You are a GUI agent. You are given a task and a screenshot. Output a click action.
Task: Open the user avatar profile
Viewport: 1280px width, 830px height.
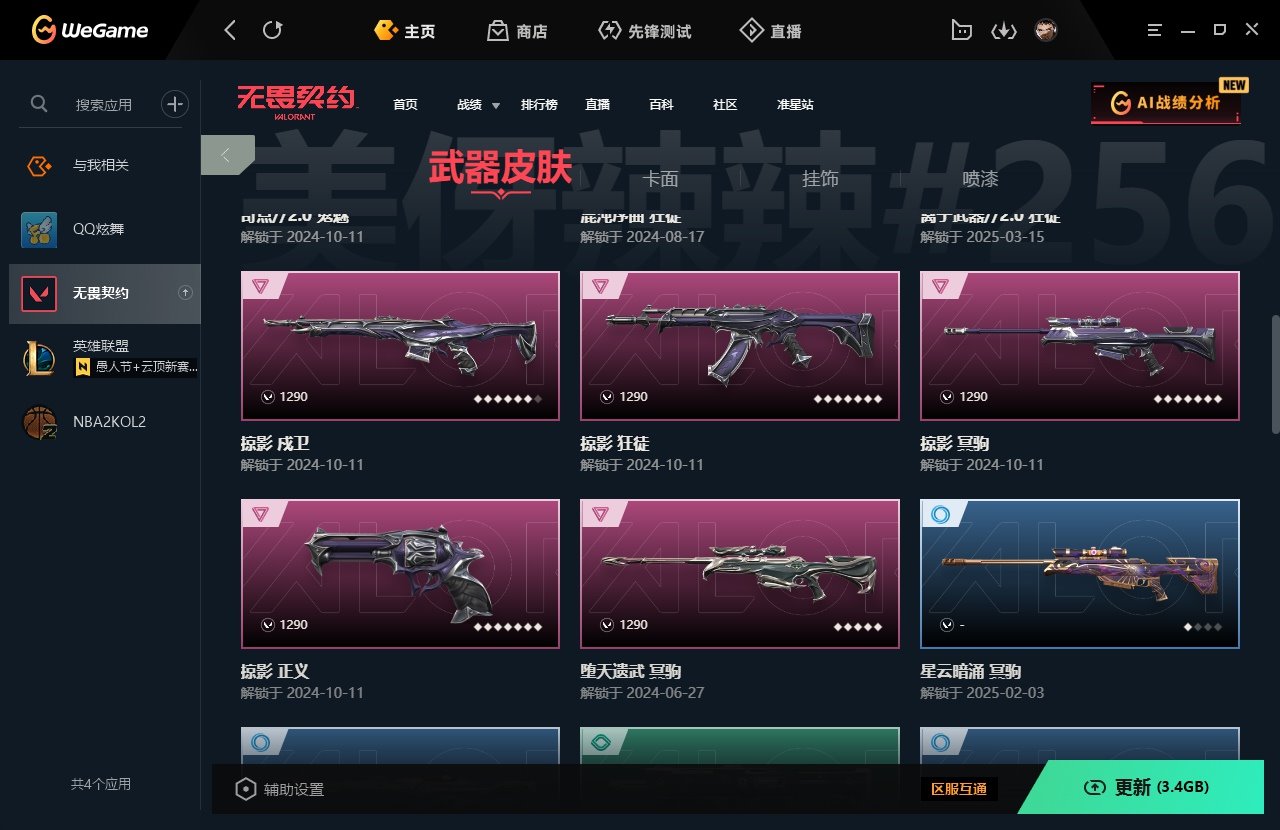(x=1046, y=30)
